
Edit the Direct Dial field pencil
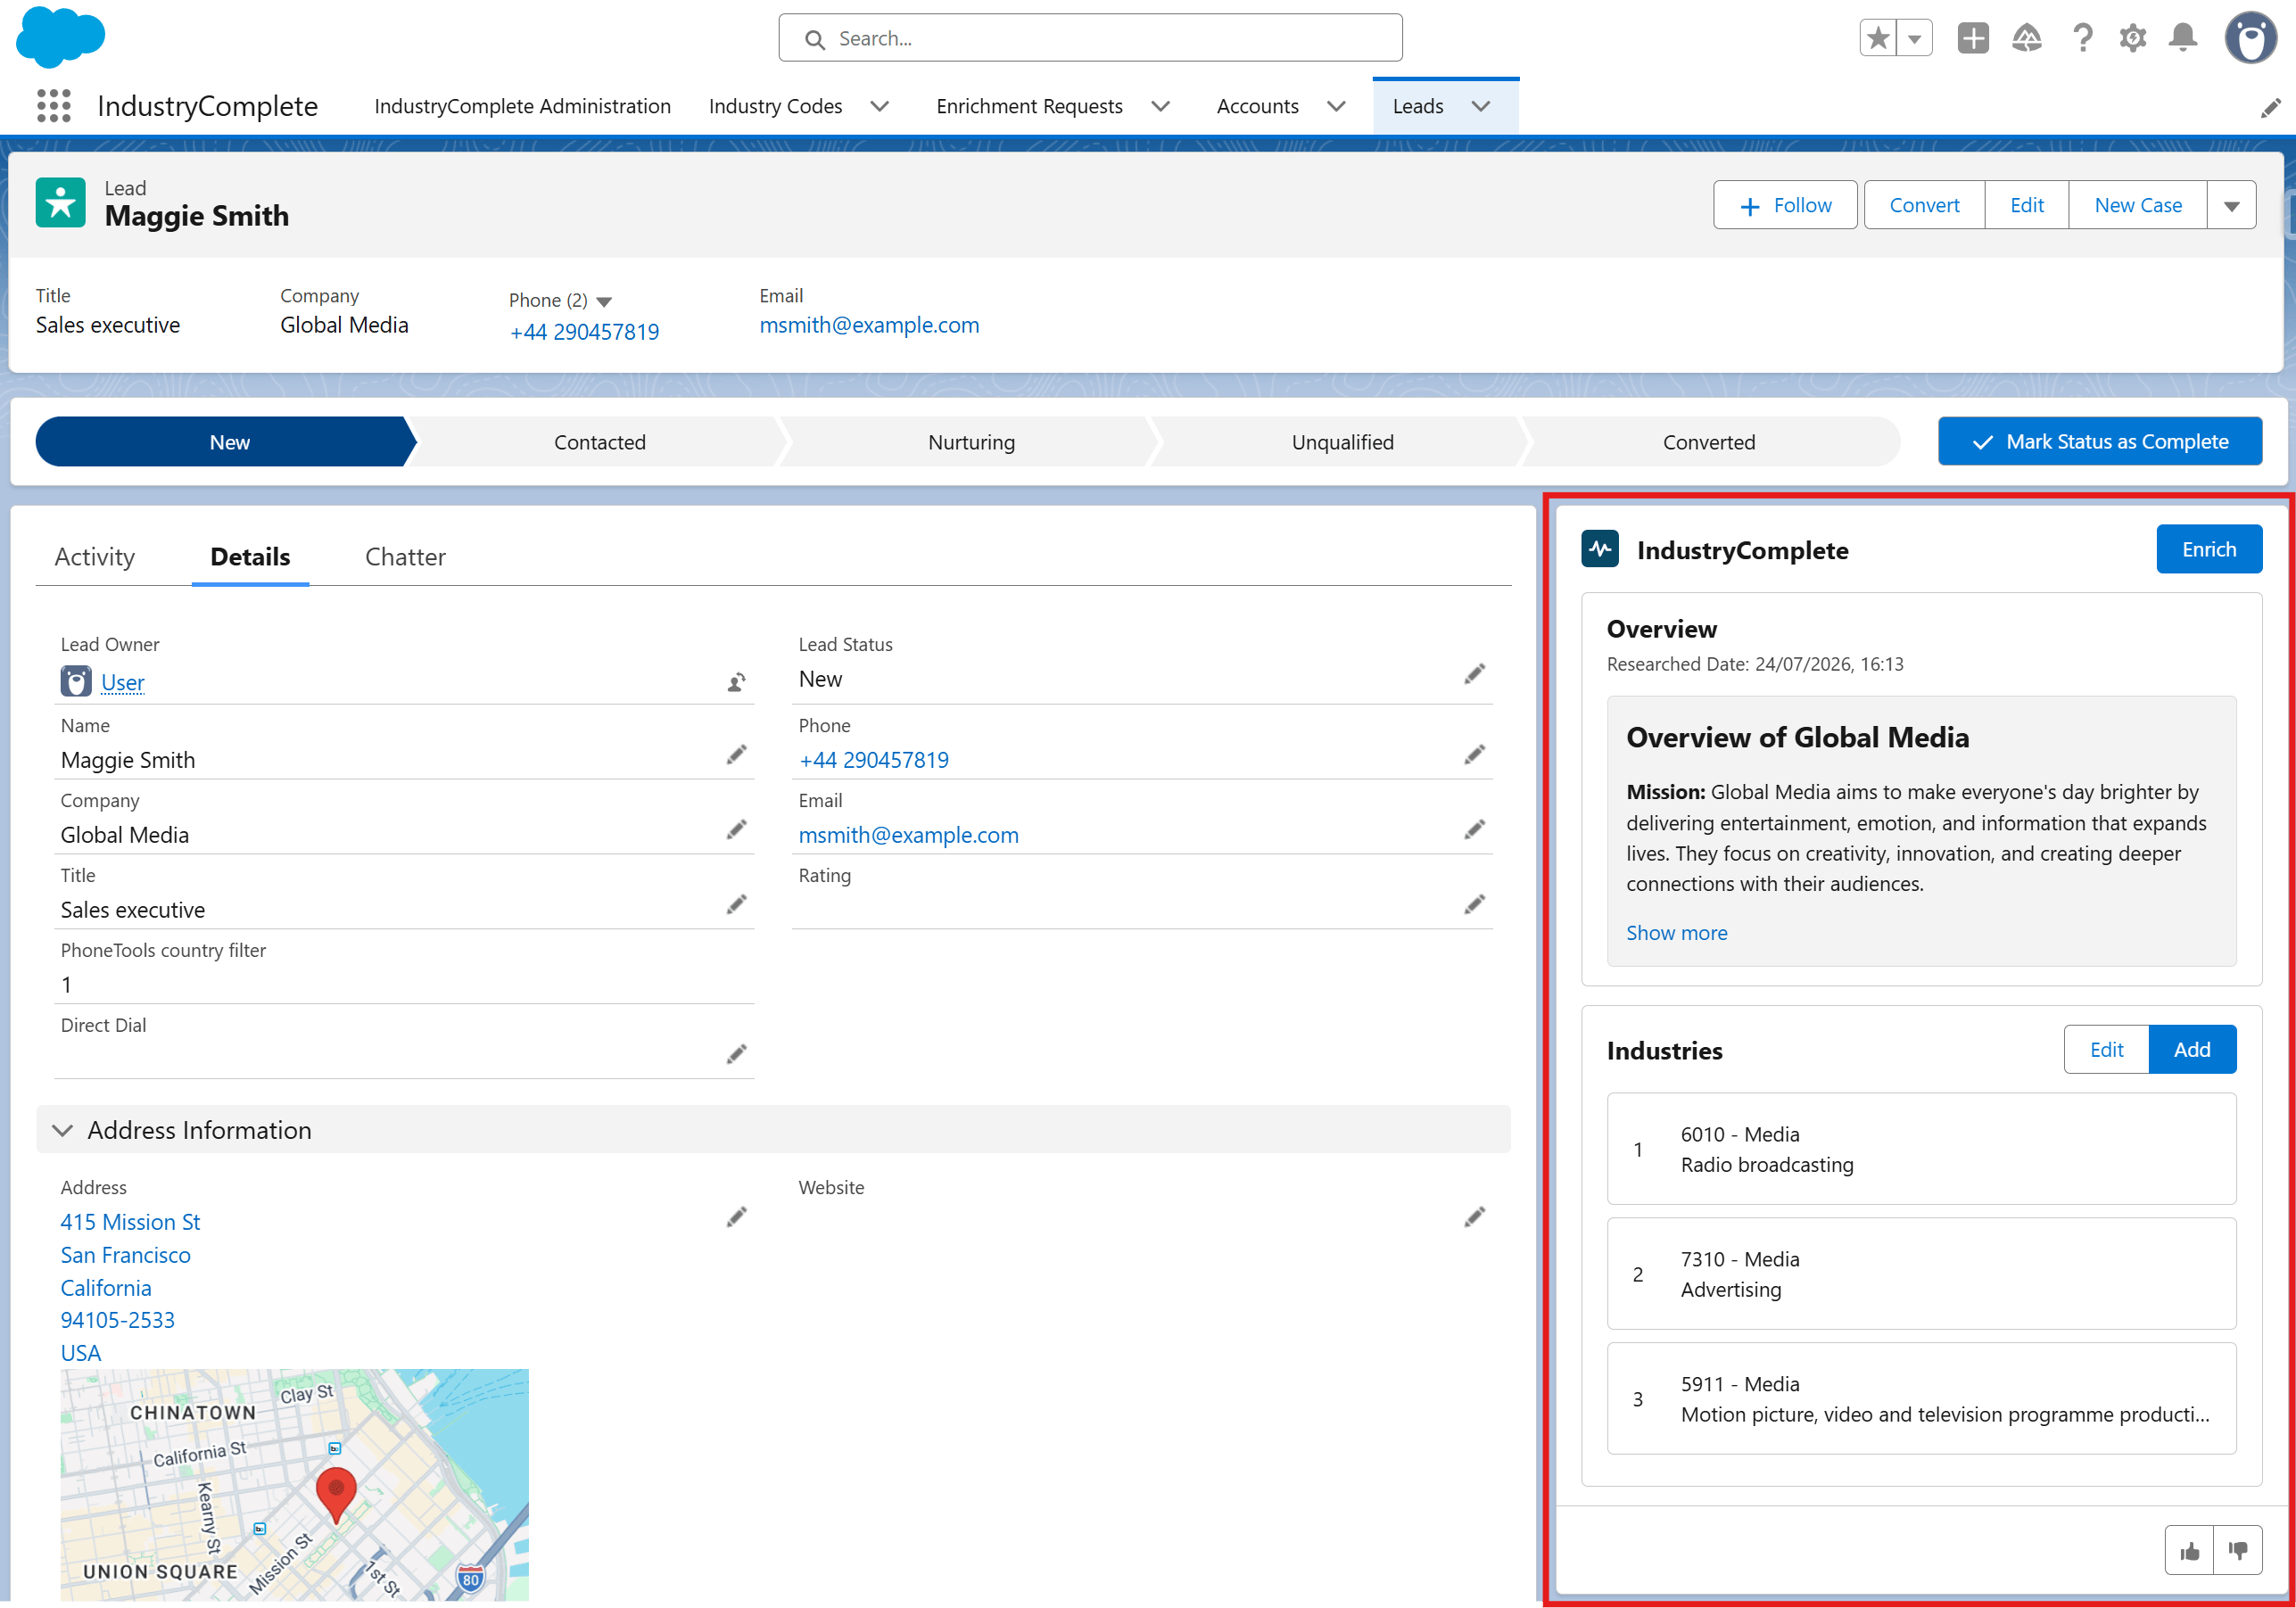pyautogui.click(x=737, y=1055)
